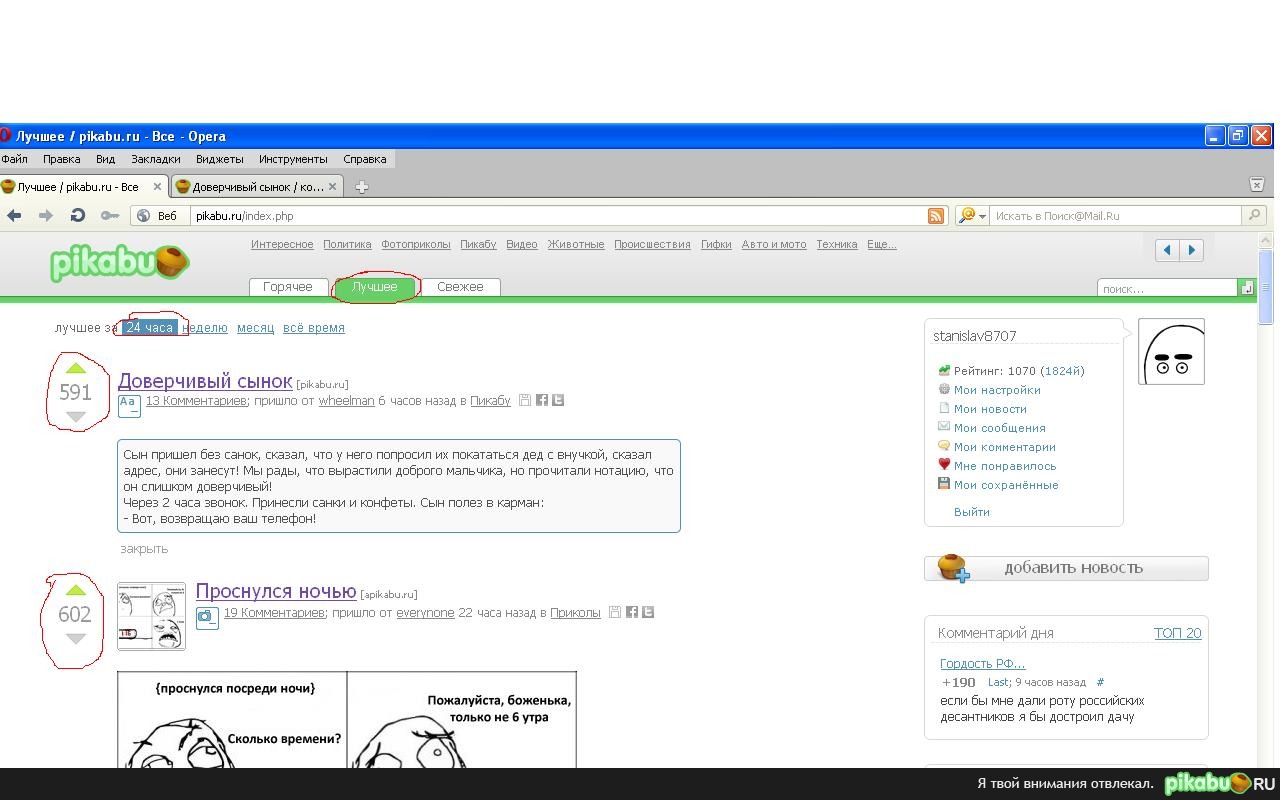This screenshot has height=800, width=1280.
Task: Save 'Доверчивый сынок' with the floppy icon
Action: tap(525, 400)
